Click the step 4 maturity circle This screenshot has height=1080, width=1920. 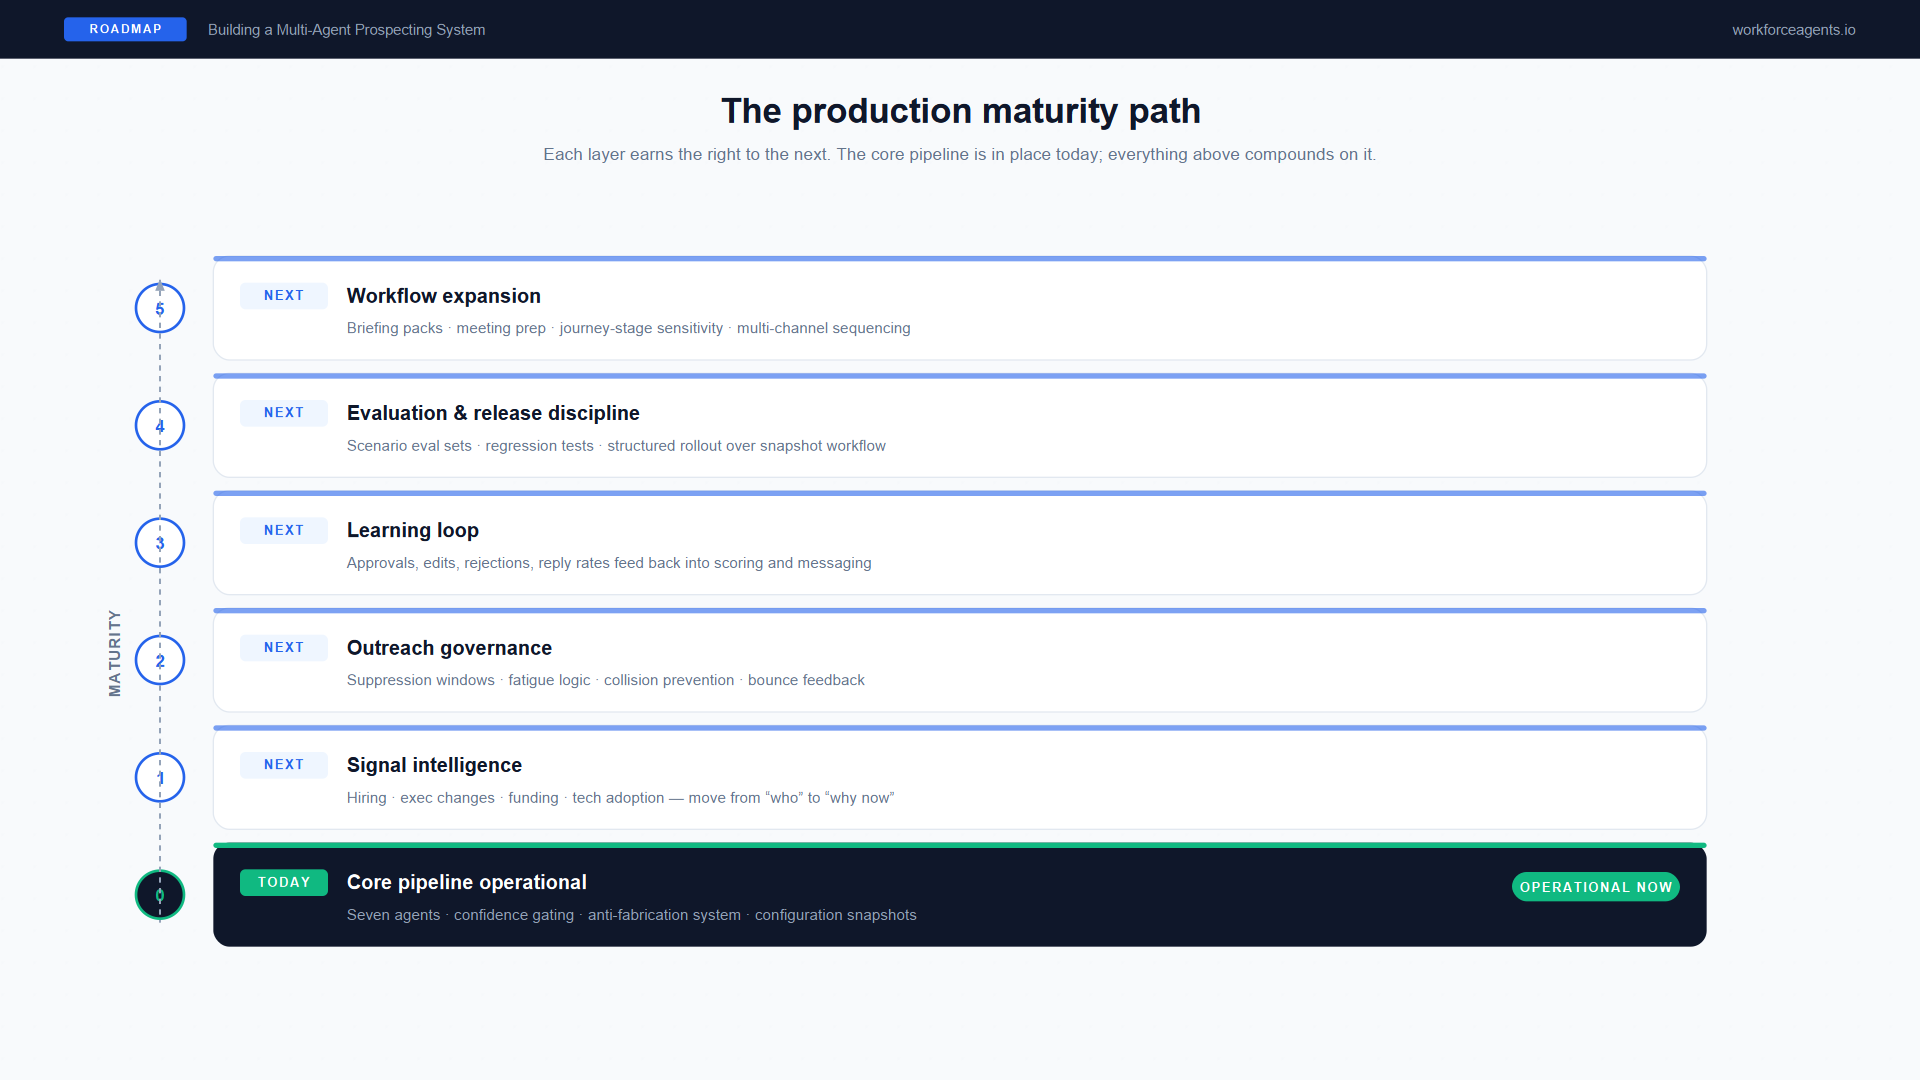point(160,426)
